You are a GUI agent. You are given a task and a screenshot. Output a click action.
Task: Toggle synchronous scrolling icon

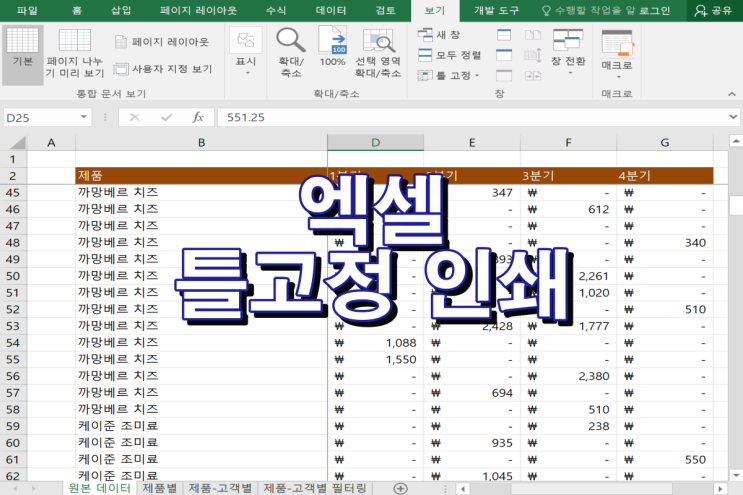[x=533, y=55]
